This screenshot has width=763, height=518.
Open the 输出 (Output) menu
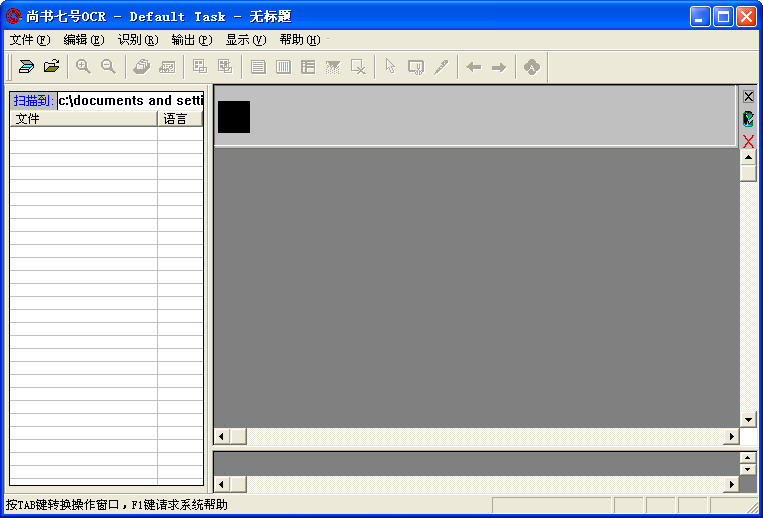click(191, 40)
